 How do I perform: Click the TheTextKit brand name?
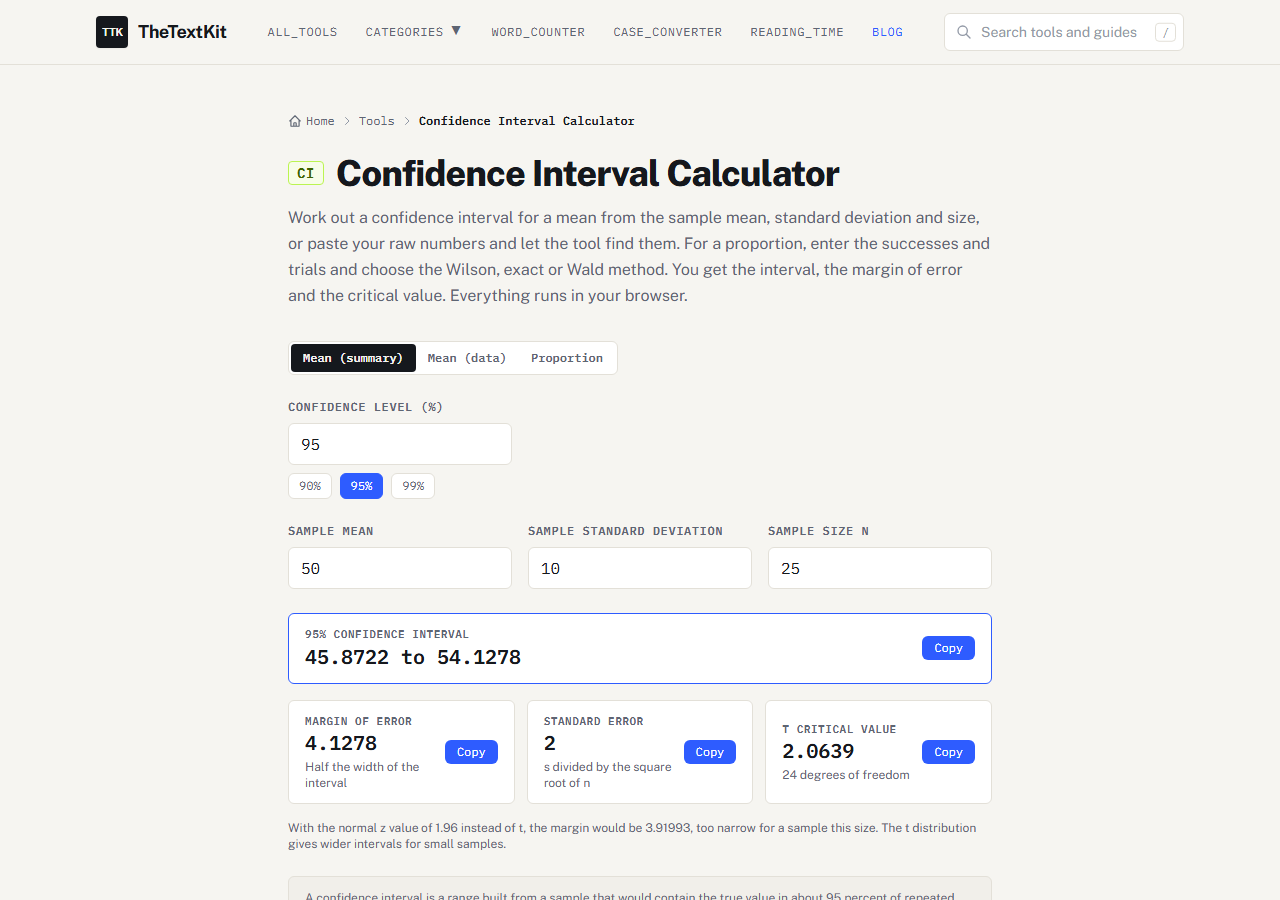click(182, 32)
